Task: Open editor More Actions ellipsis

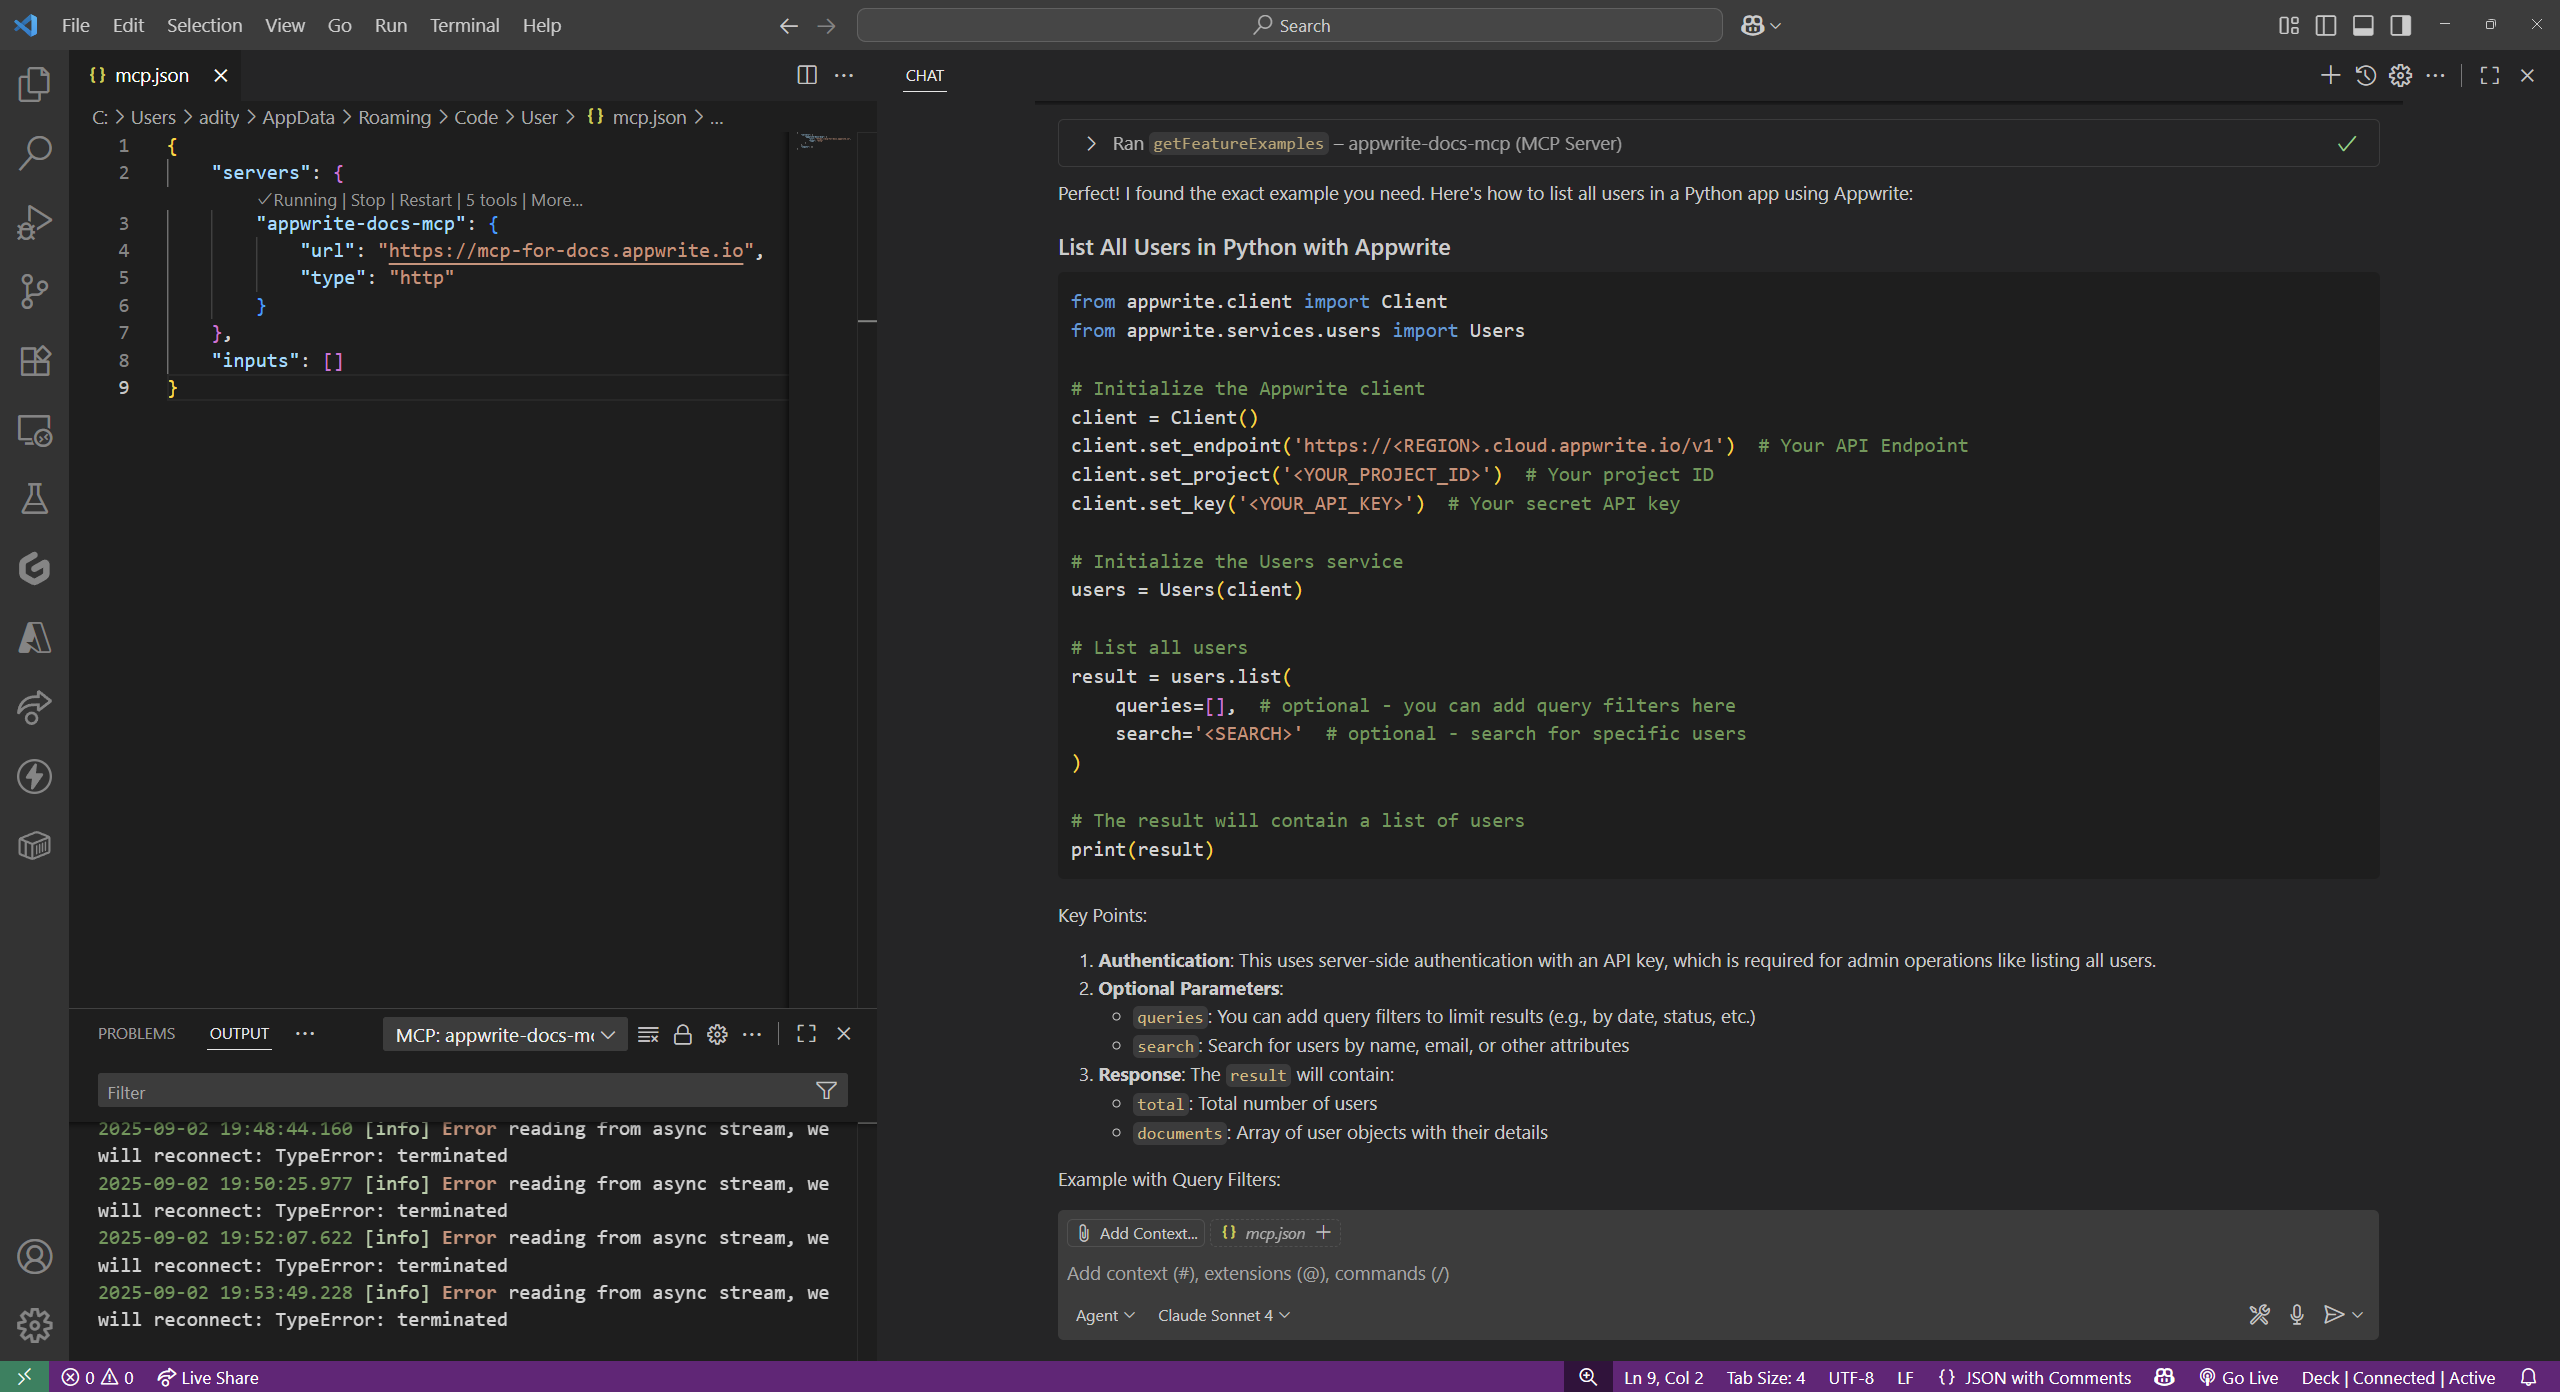Action: pyautogui.click(x=844, y=75)
